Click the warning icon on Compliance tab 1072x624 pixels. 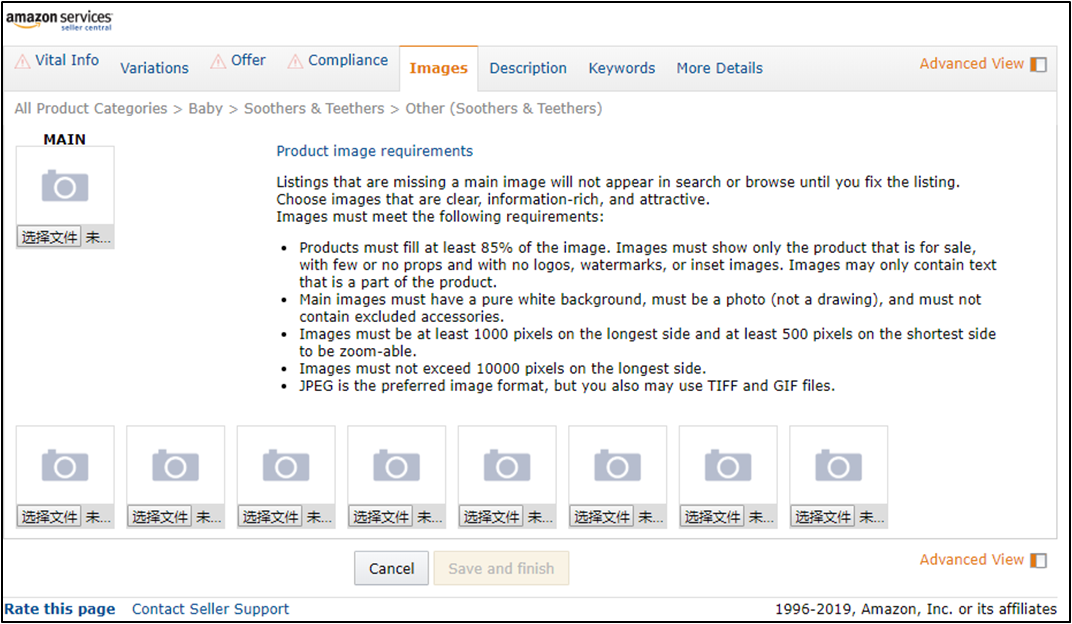point(295,62)
